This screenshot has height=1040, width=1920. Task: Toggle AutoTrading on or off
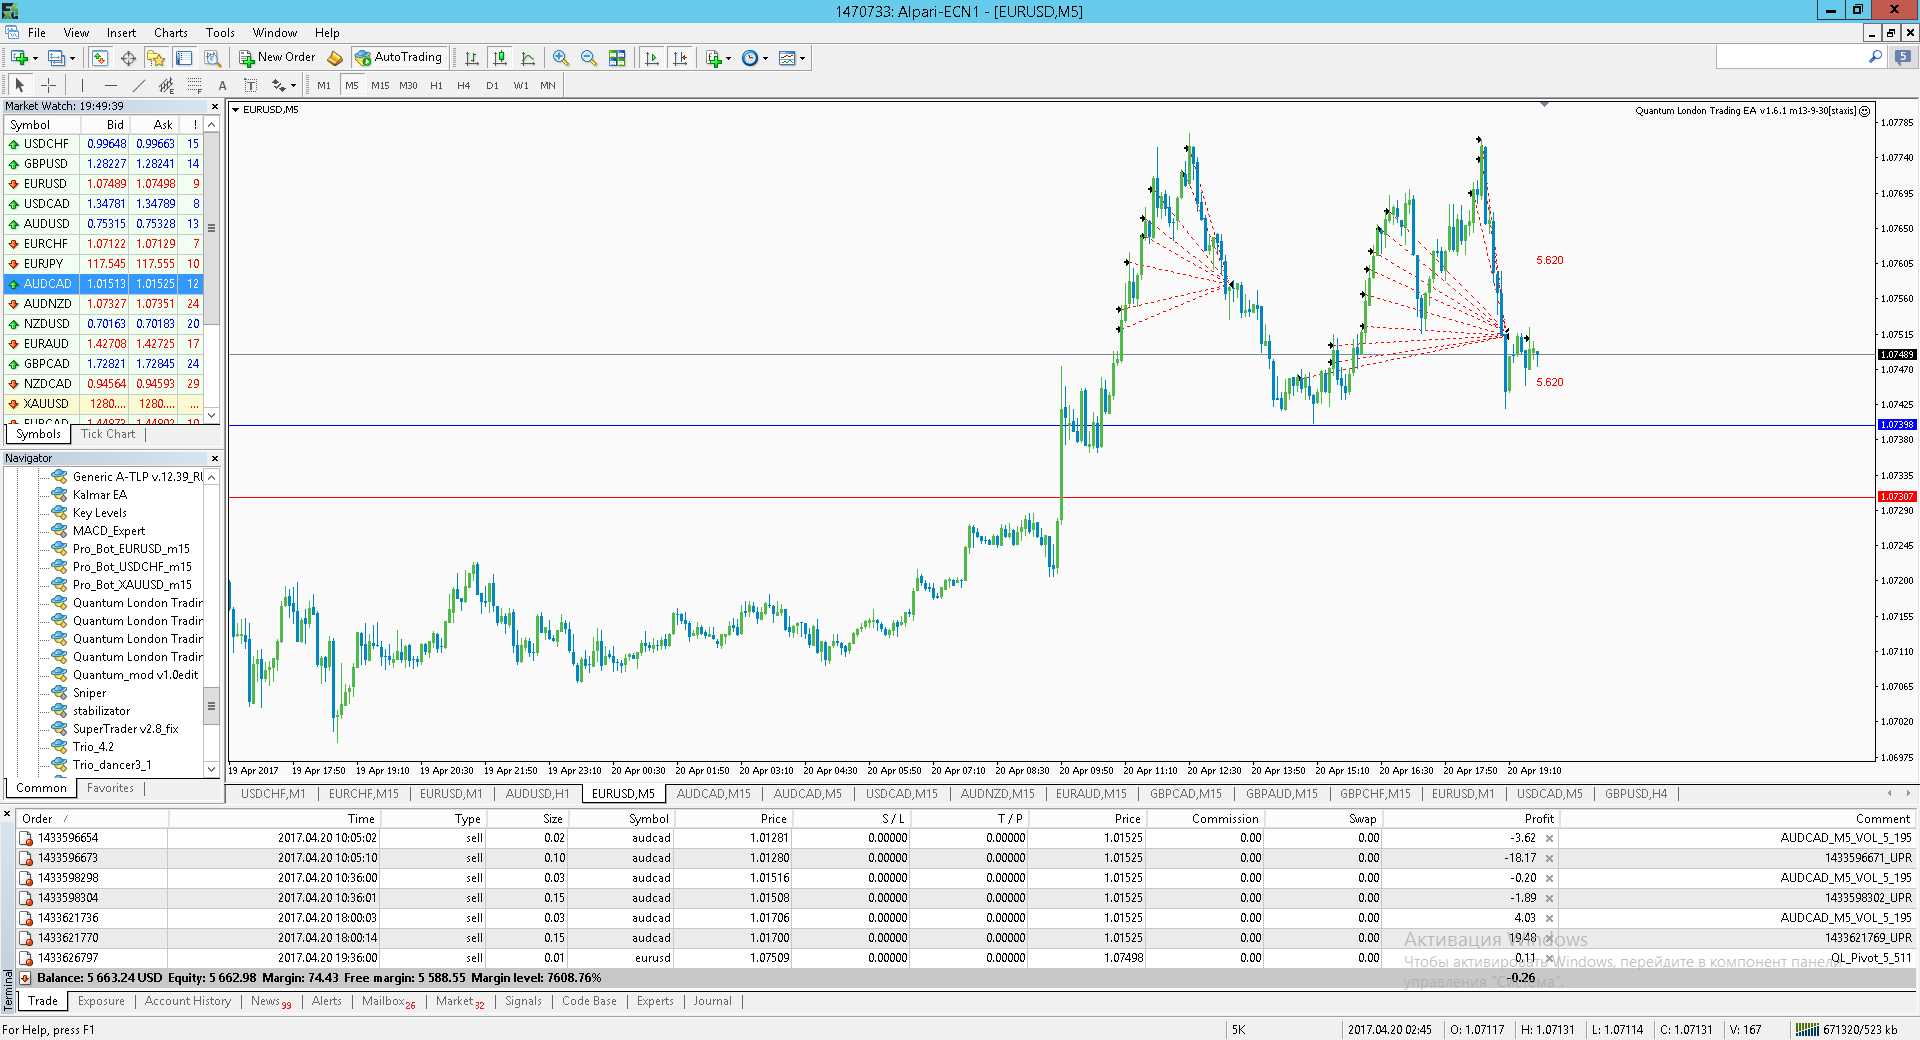pos(398,58)
